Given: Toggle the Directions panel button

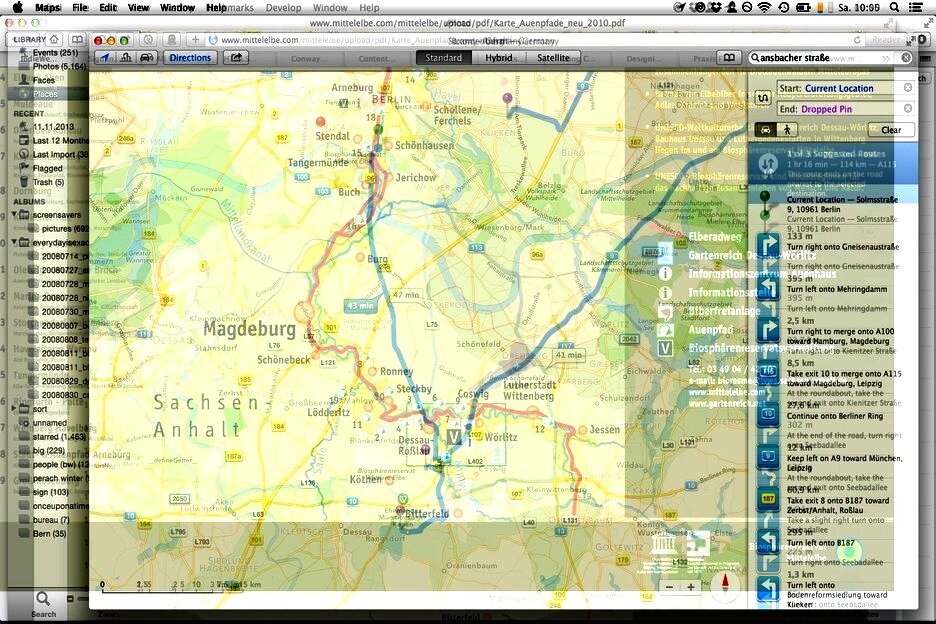Looking at the screenshot, I should coord(190,58).
